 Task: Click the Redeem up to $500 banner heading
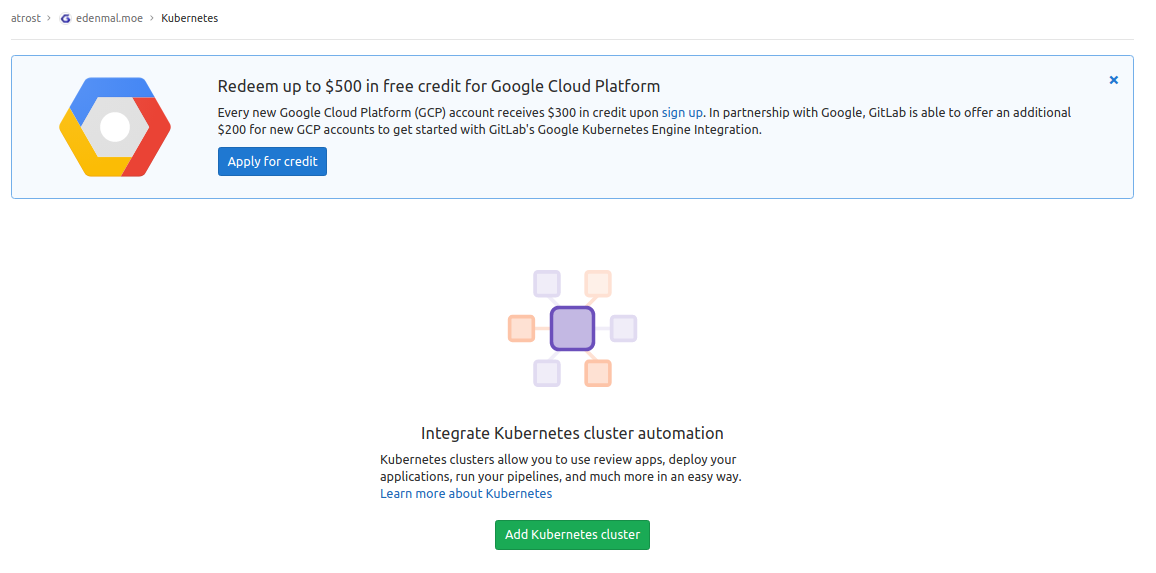439,86
